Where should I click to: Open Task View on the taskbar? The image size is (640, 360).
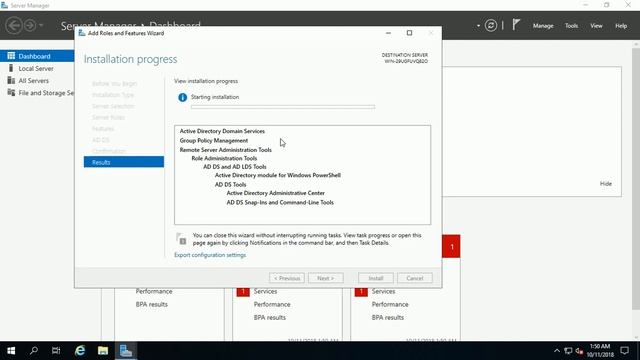click(x=56, y=351)
